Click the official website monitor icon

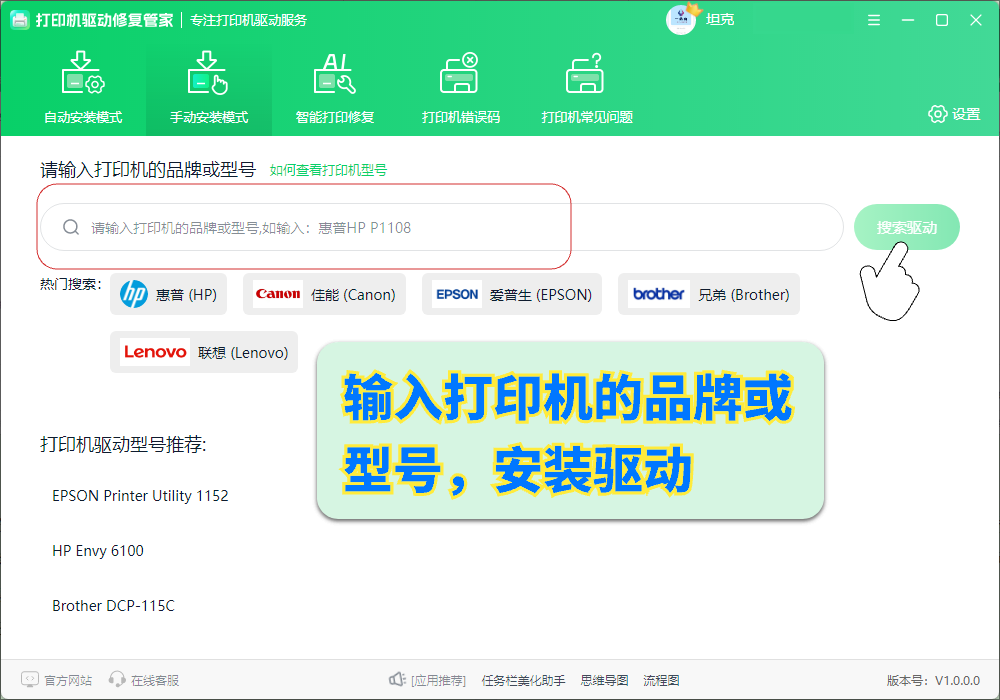click(30, 680)
